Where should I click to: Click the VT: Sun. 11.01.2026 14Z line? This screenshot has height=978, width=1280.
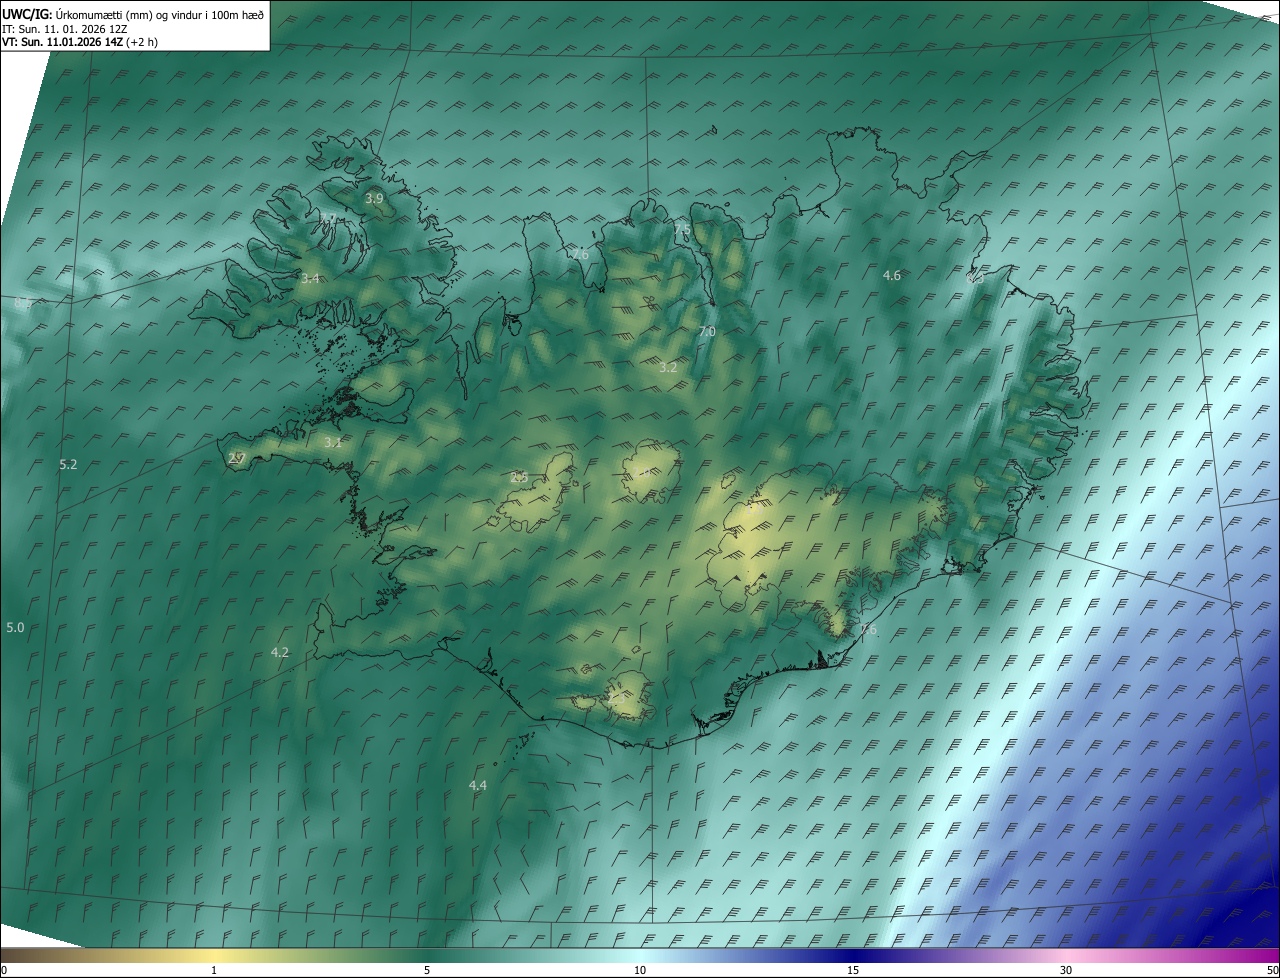click(x=80, y=42)
